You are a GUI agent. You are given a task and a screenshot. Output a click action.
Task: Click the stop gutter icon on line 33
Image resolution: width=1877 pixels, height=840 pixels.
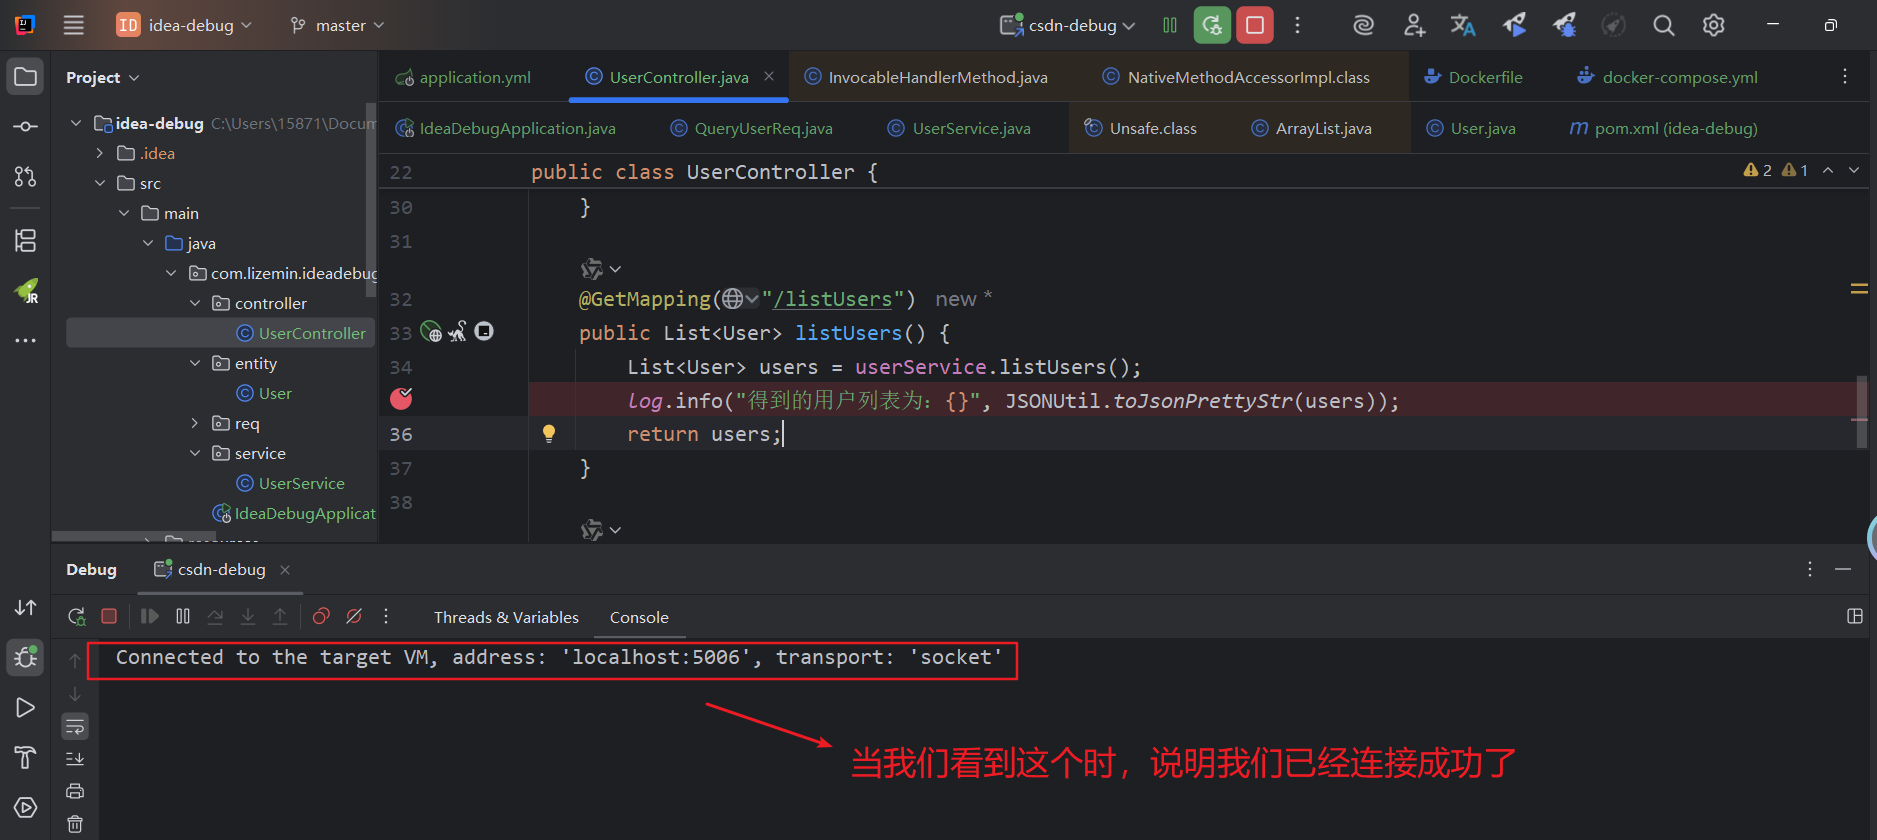click(x=484, y=331)
